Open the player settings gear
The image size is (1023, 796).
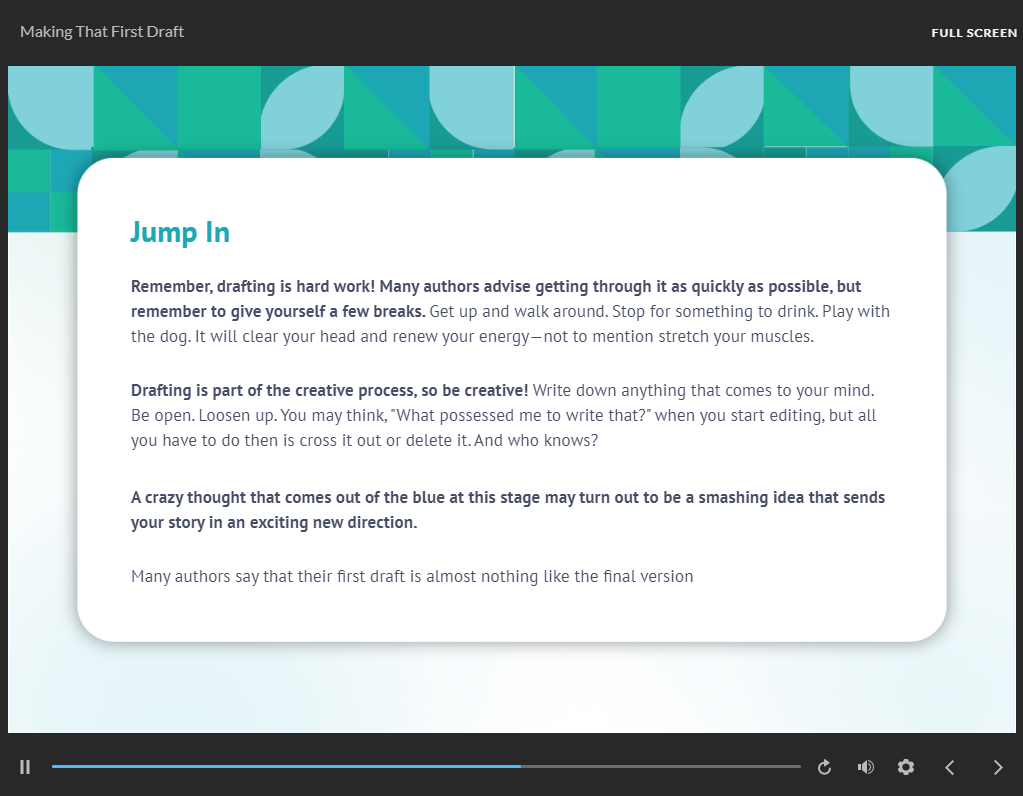(x=906, y=767)
